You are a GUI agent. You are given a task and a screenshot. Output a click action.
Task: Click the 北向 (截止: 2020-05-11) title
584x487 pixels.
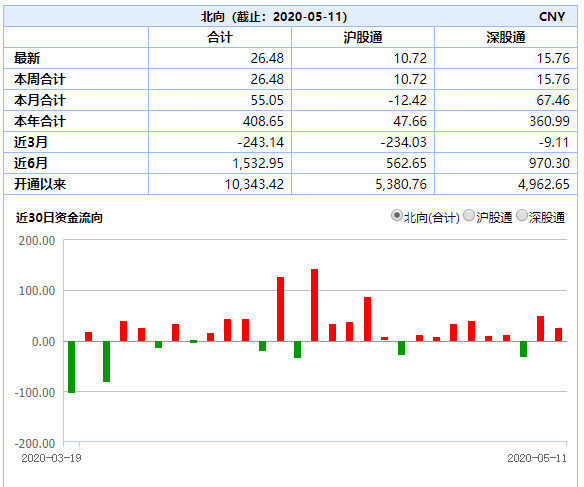pos(274,16)
